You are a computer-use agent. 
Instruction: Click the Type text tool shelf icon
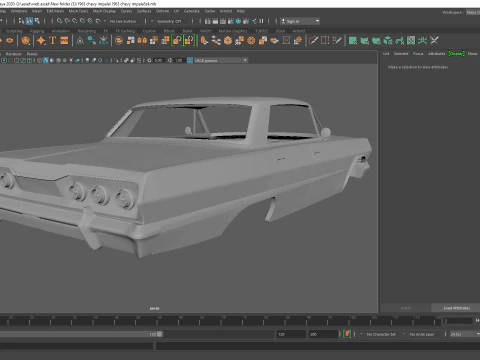point(52,41)
